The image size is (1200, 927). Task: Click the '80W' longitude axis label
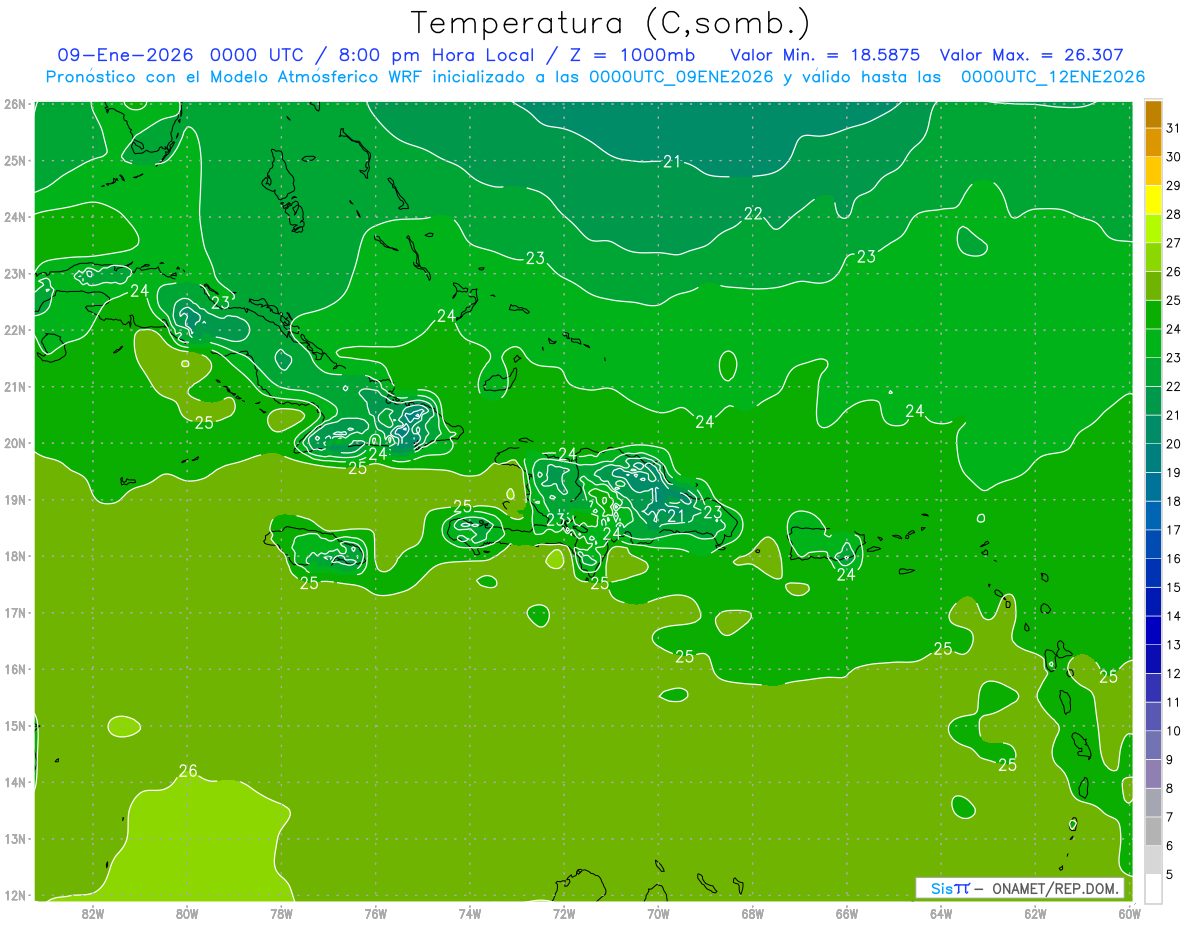pos(187,913)
